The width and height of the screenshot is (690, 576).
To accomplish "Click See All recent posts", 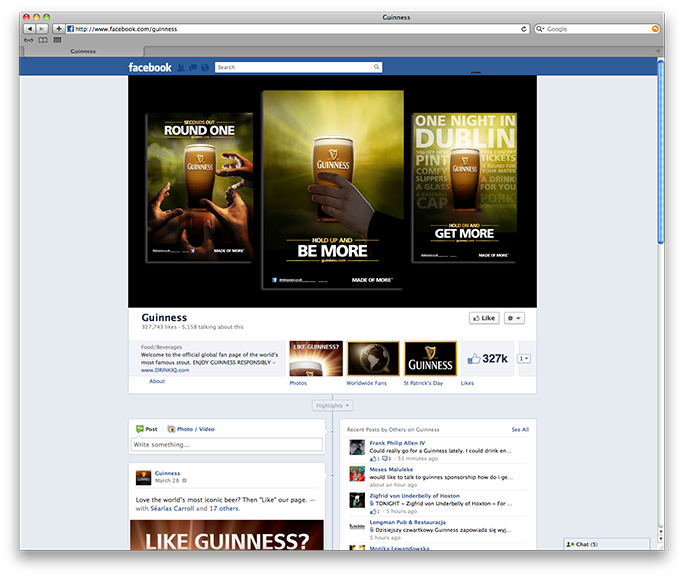I will pos(520,429).
